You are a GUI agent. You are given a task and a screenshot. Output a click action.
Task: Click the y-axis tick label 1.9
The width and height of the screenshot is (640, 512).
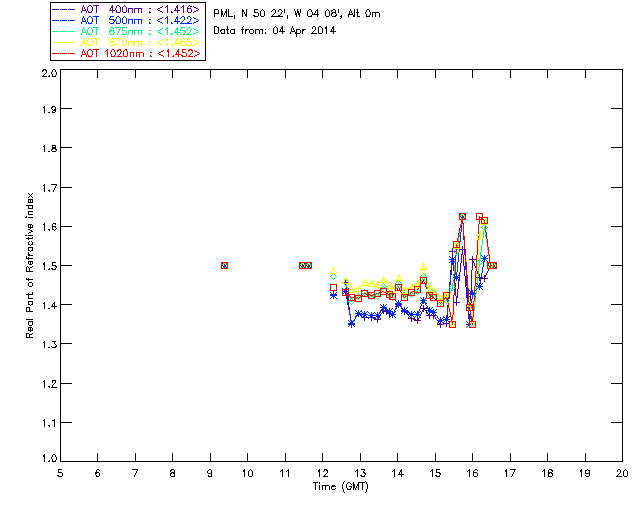pyautogui.click(x=49, y=109)
